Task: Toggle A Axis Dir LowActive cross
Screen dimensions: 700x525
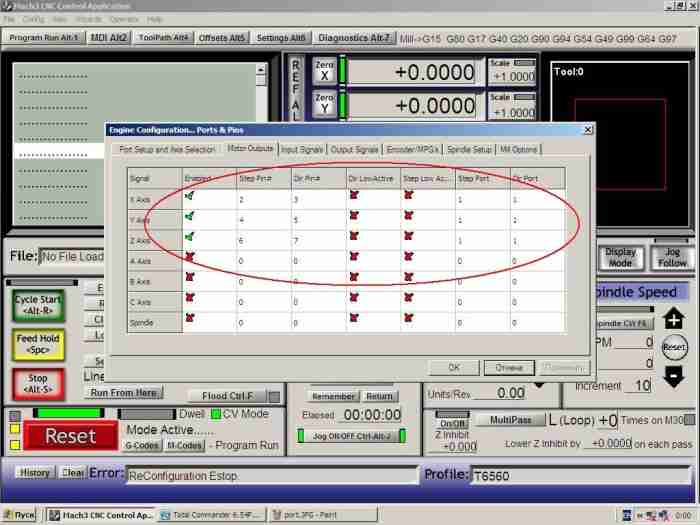Action: click(354, 256)
